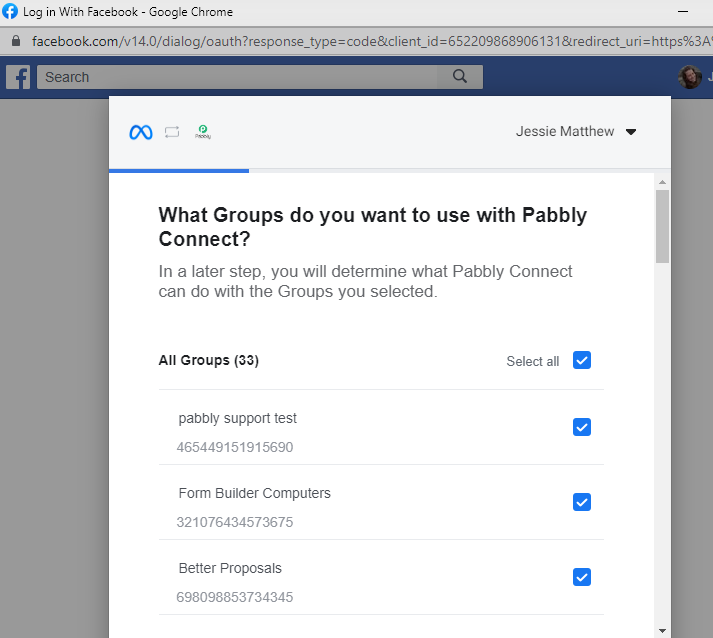Click the pabbly support test group name
713x638 pixels.
[237, 418]
